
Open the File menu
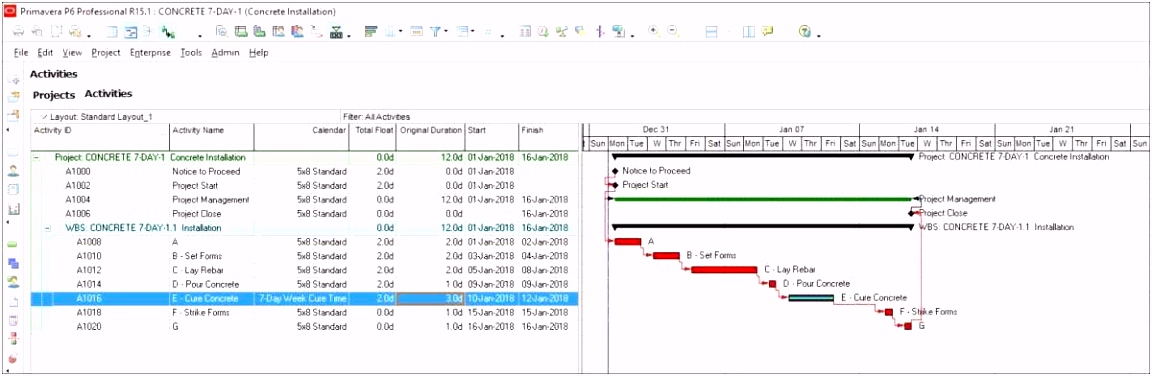click(21, 52)
